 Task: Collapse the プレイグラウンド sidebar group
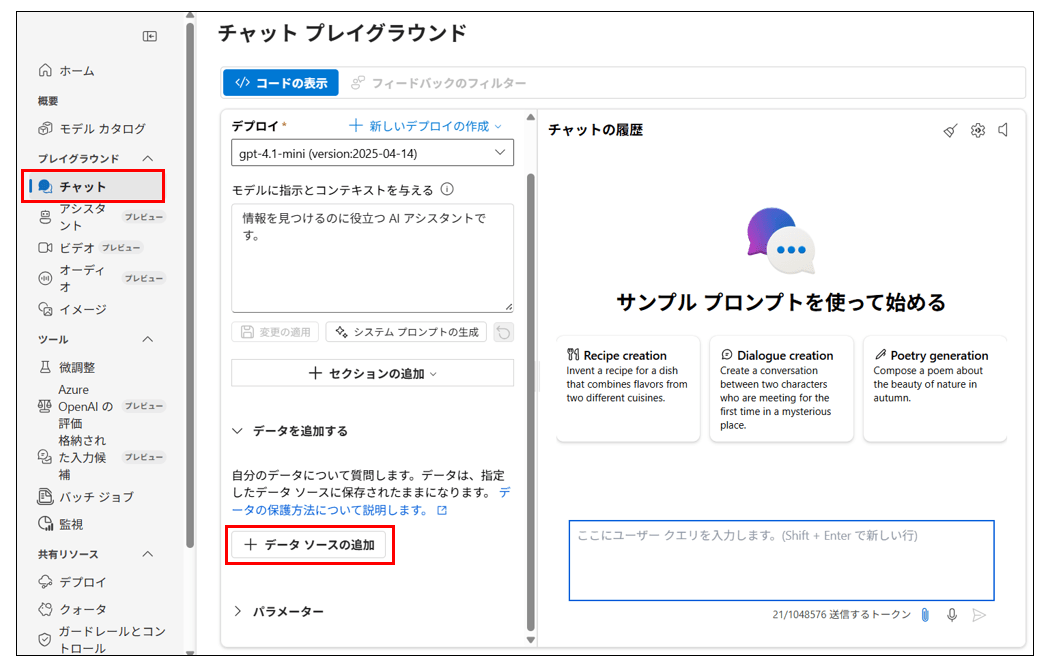(148, 158)
